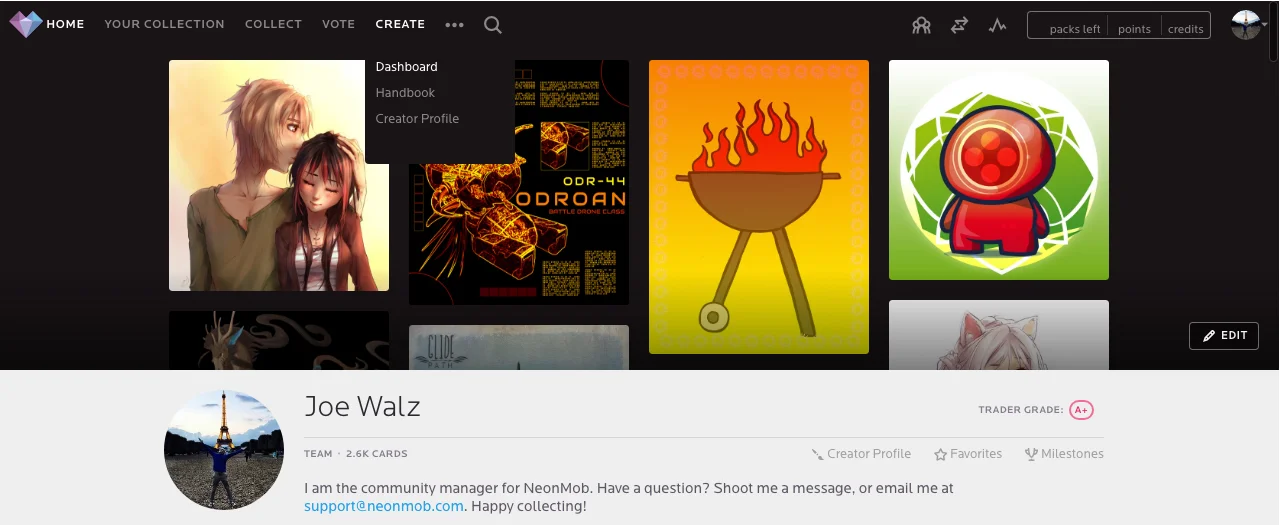Click the Joe Walz profile name
The image size is (1280, 525).
362,407
